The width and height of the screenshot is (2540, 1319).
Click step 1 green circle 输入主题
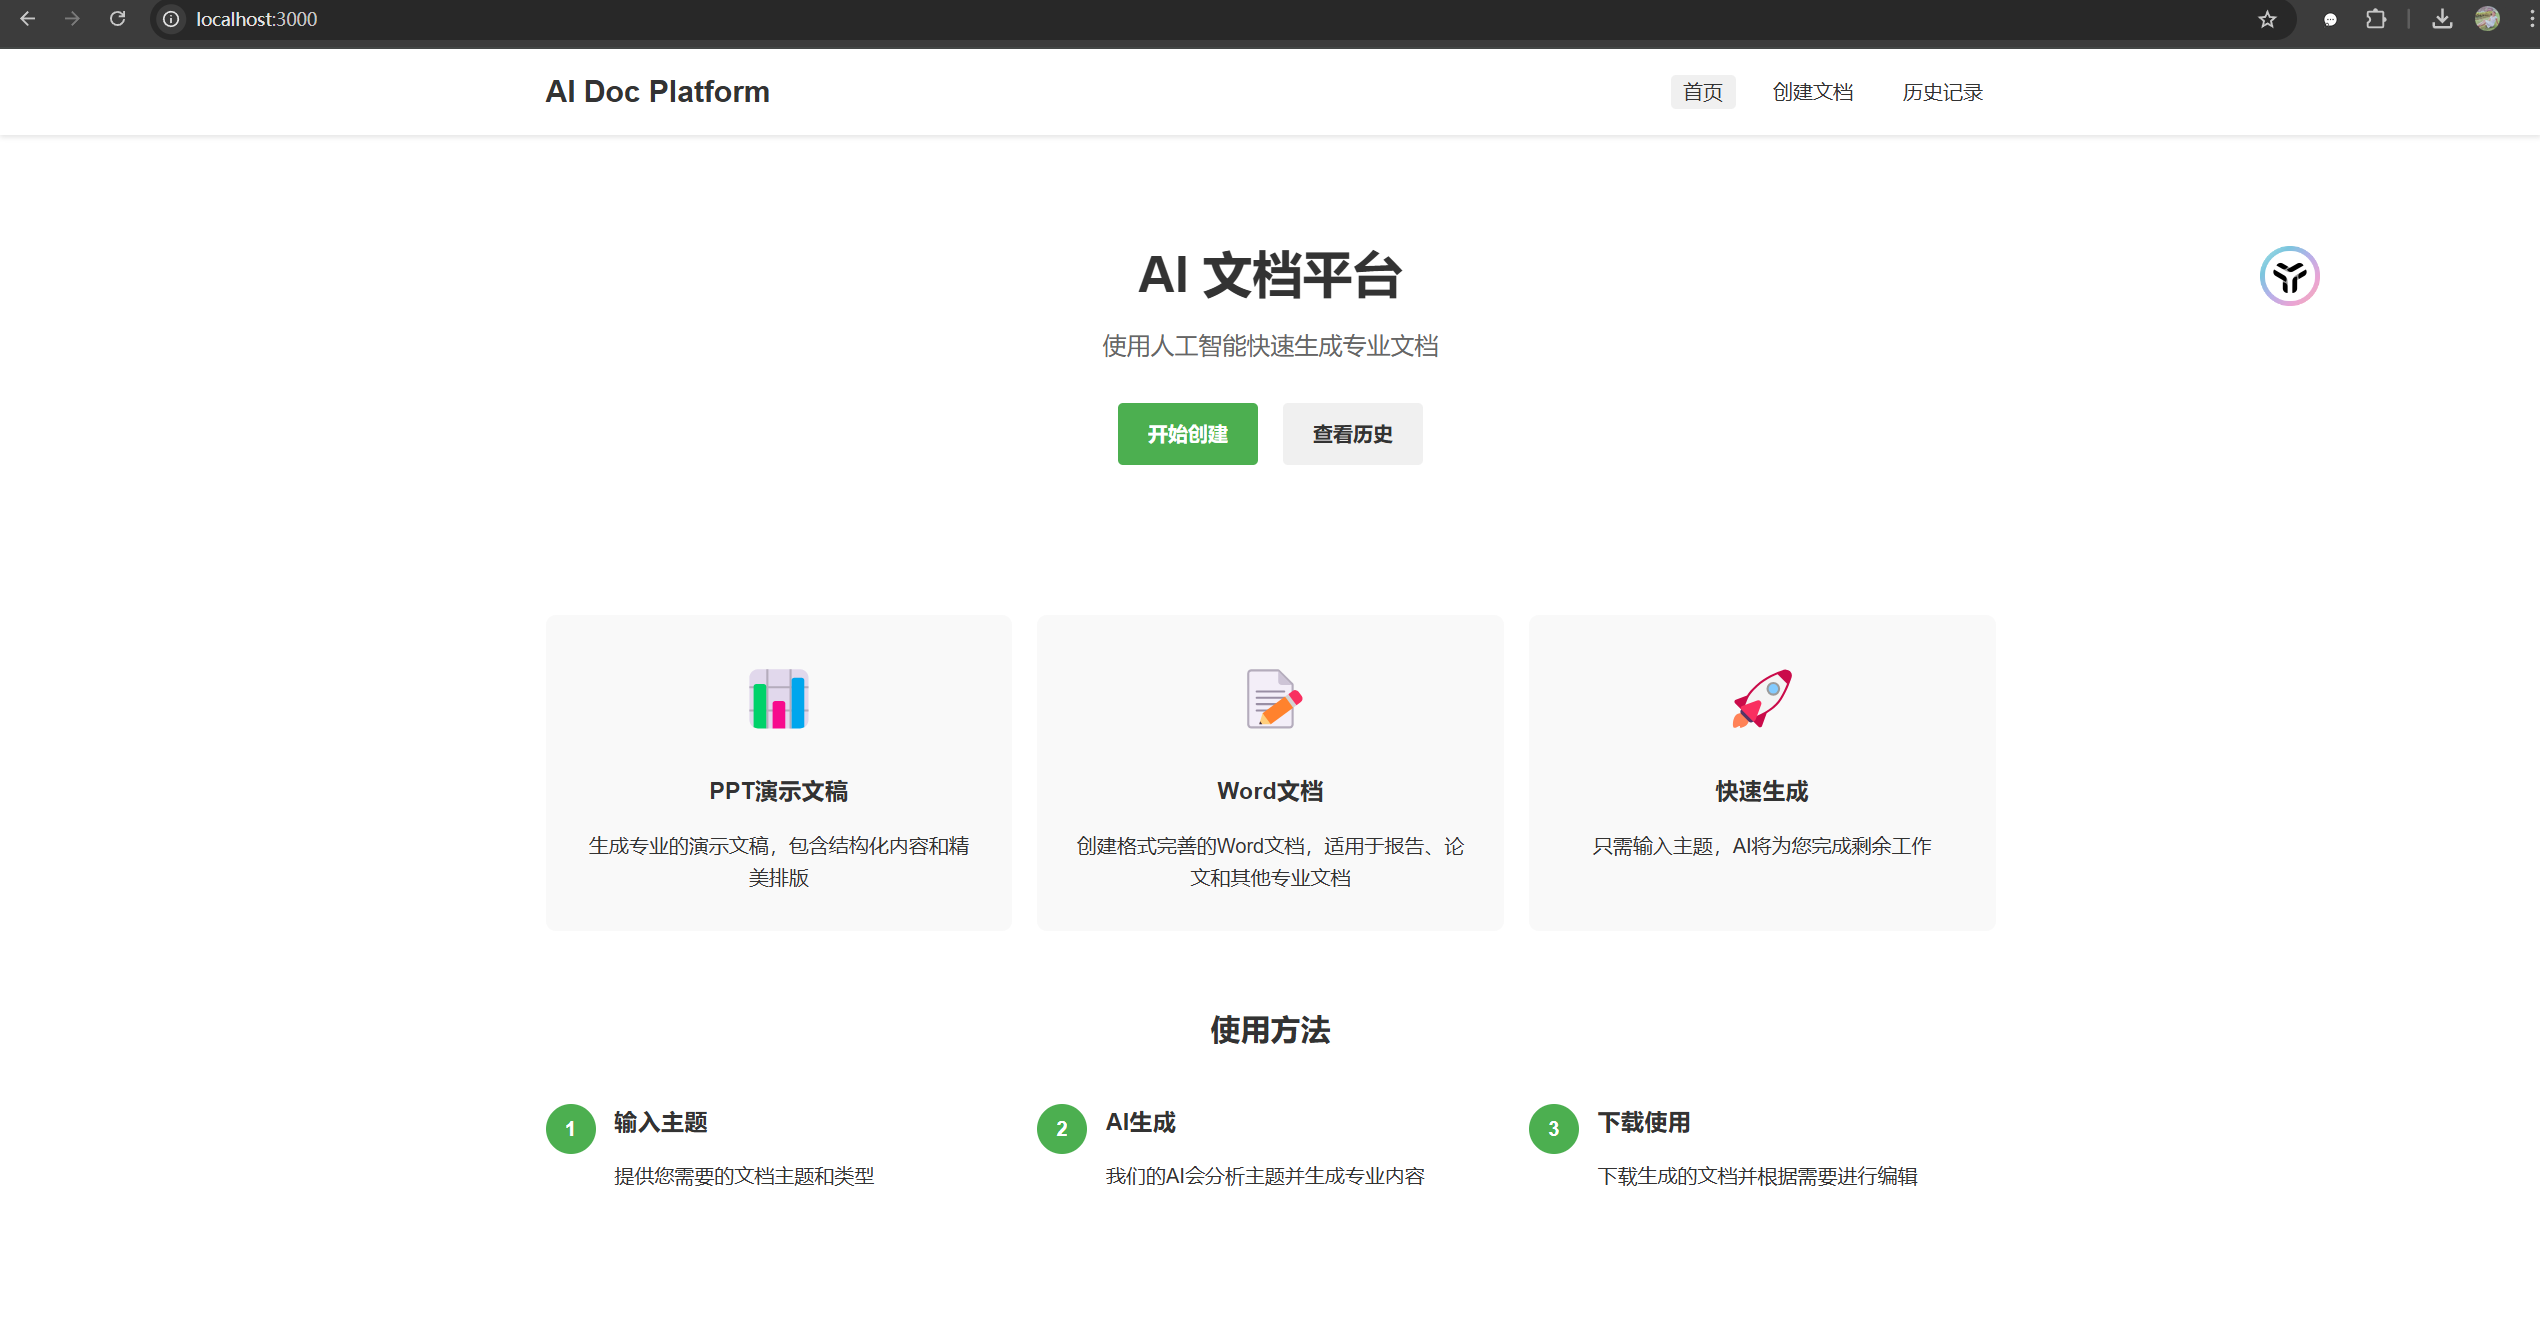pyautogui.click(x=570, y=1129)
